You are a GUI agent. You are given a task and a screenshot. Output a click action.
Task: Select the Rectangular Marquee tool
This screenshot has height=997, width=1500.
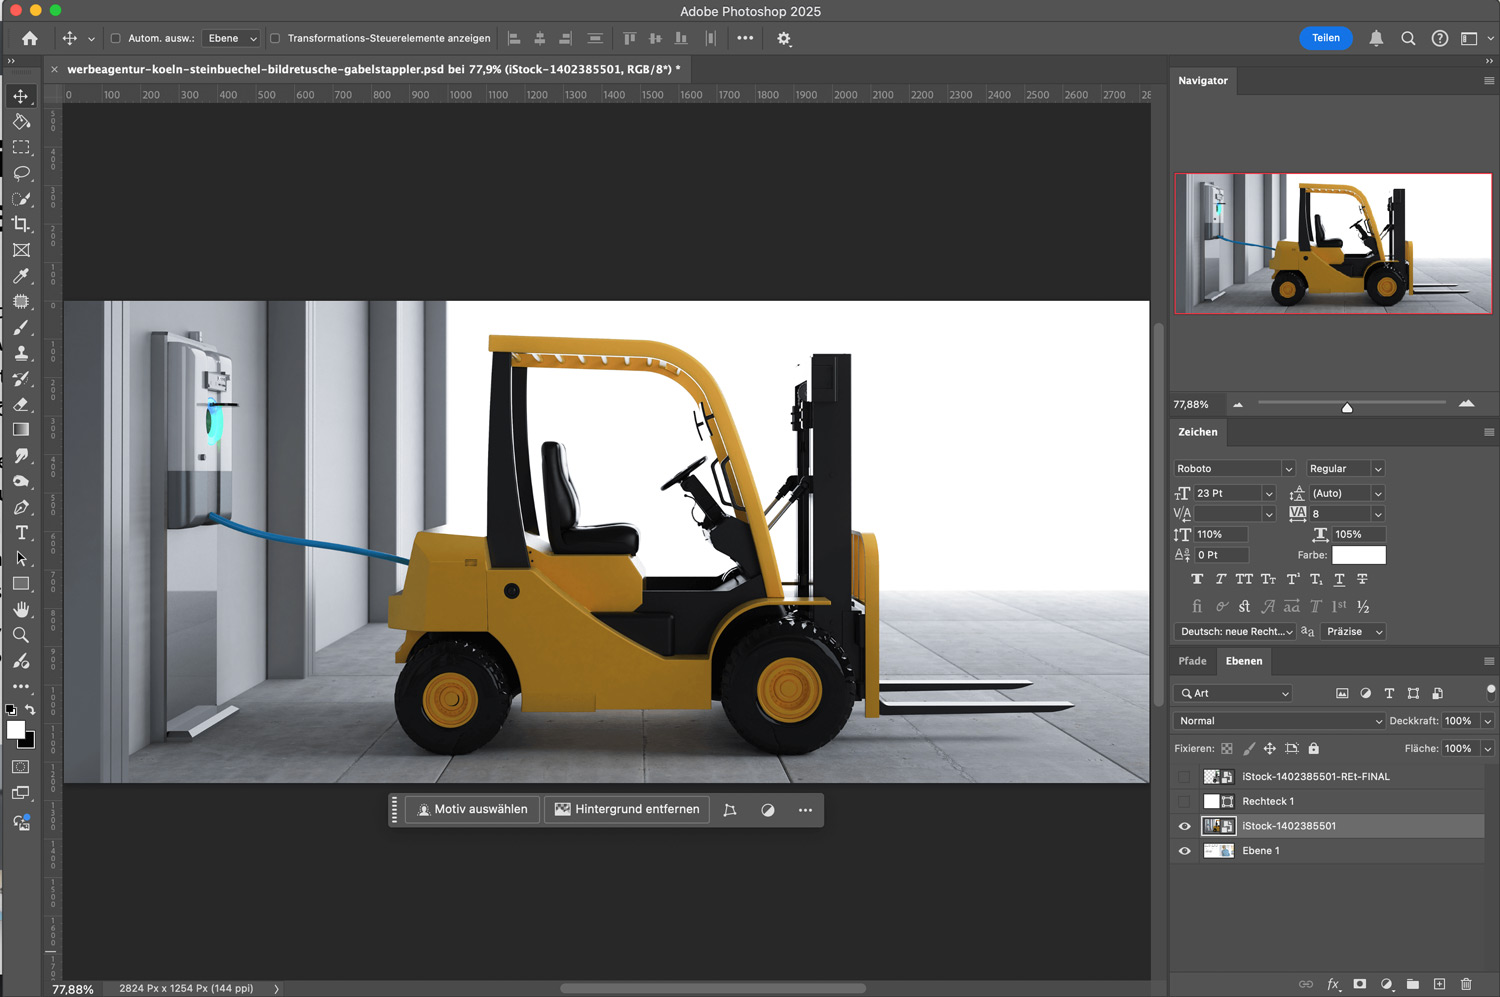pos(21,147)
